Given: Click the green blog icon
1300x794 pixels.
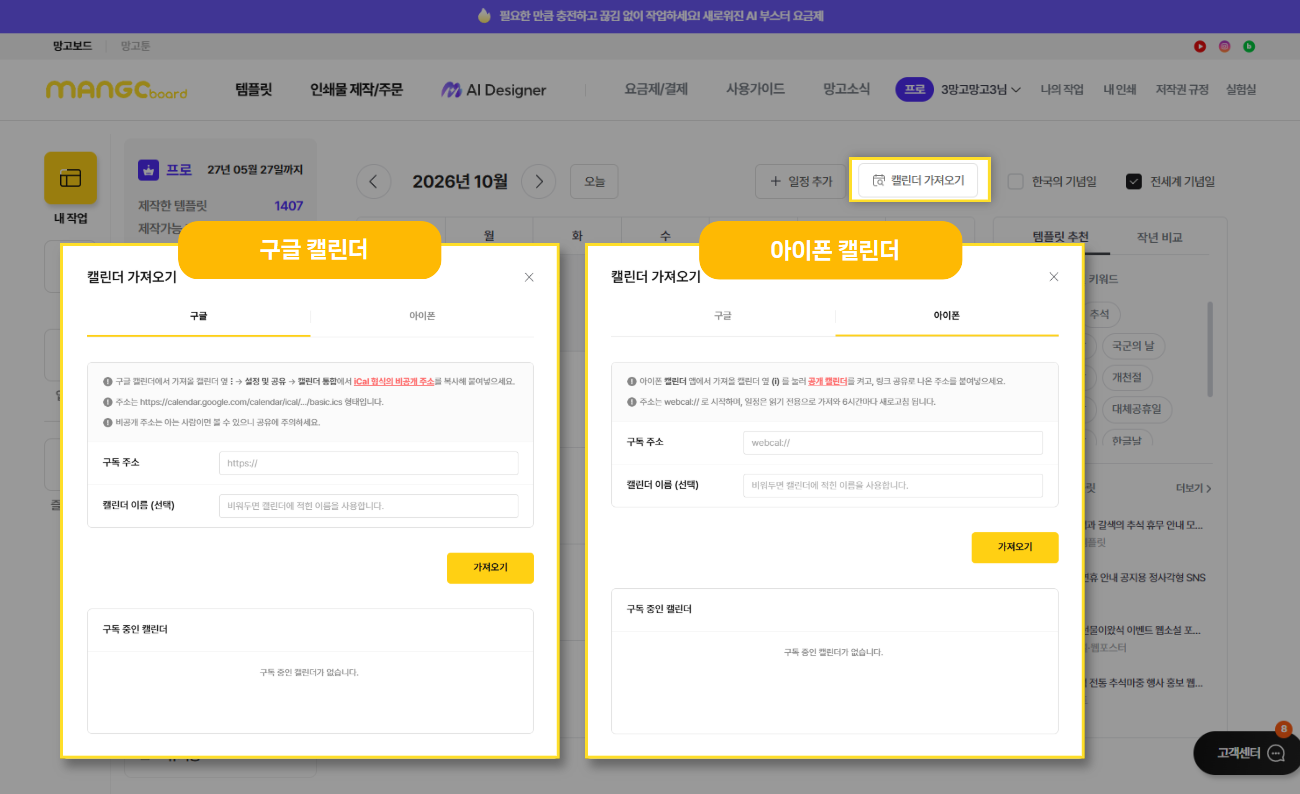Looking at the screenshot, I should click(x=1249, y=46).
